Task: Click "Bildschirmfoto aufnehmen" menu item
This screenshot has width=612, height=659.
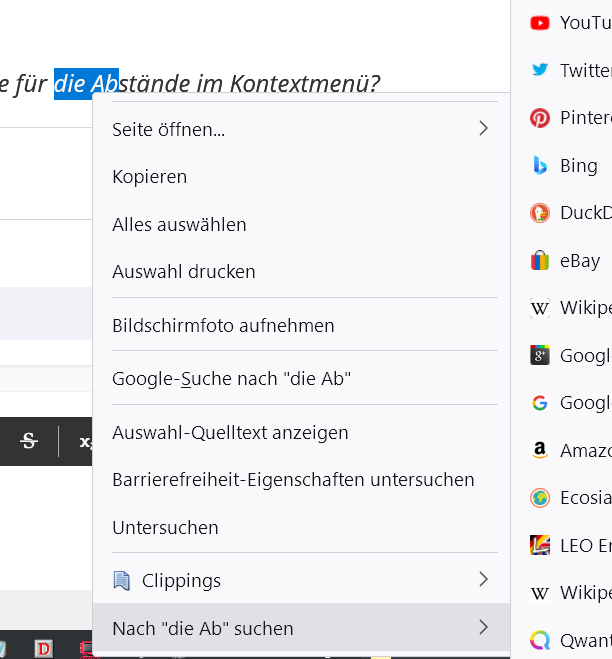Action: tap(223, 326)
